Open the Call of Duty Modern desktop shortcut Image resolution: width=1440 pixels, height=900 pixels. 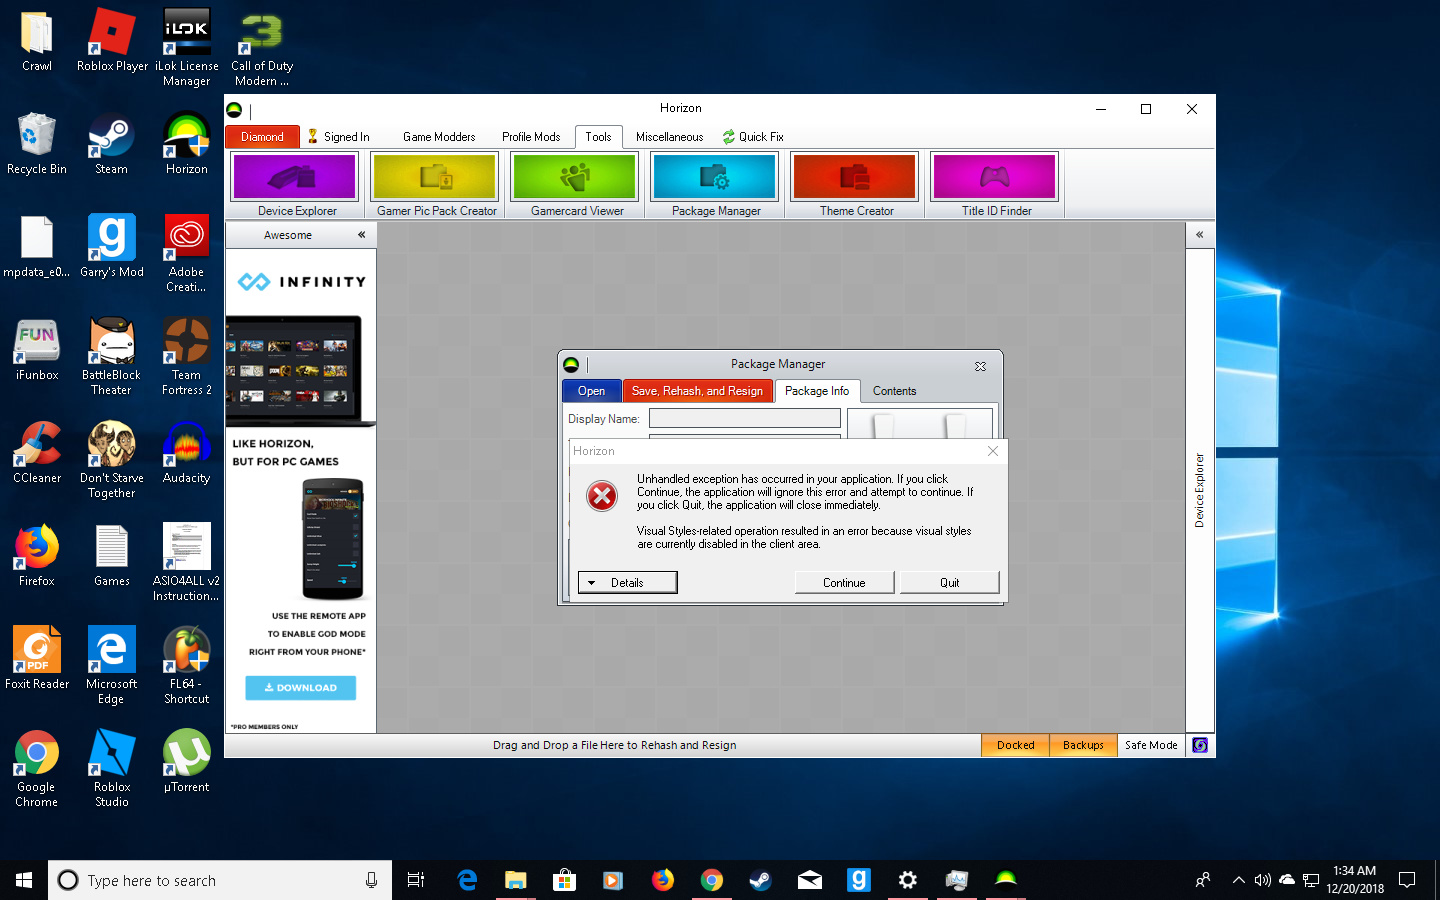[262, 47]
